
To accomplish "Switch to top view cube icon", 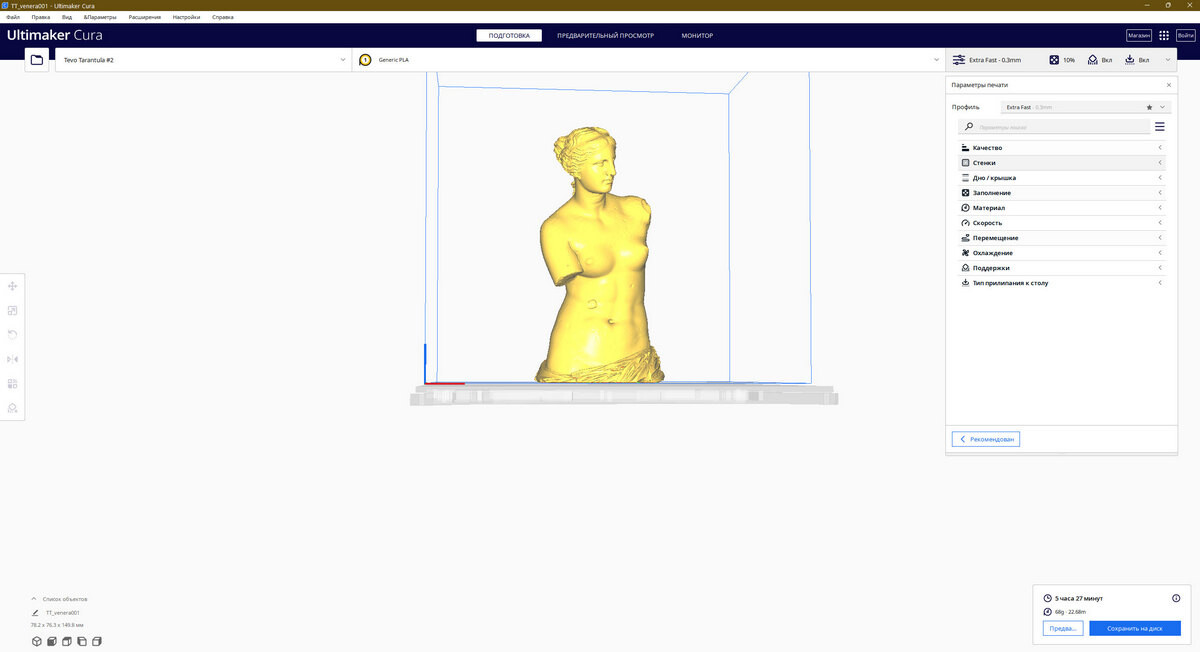I will pyautogui.click(x=67, y=641).
